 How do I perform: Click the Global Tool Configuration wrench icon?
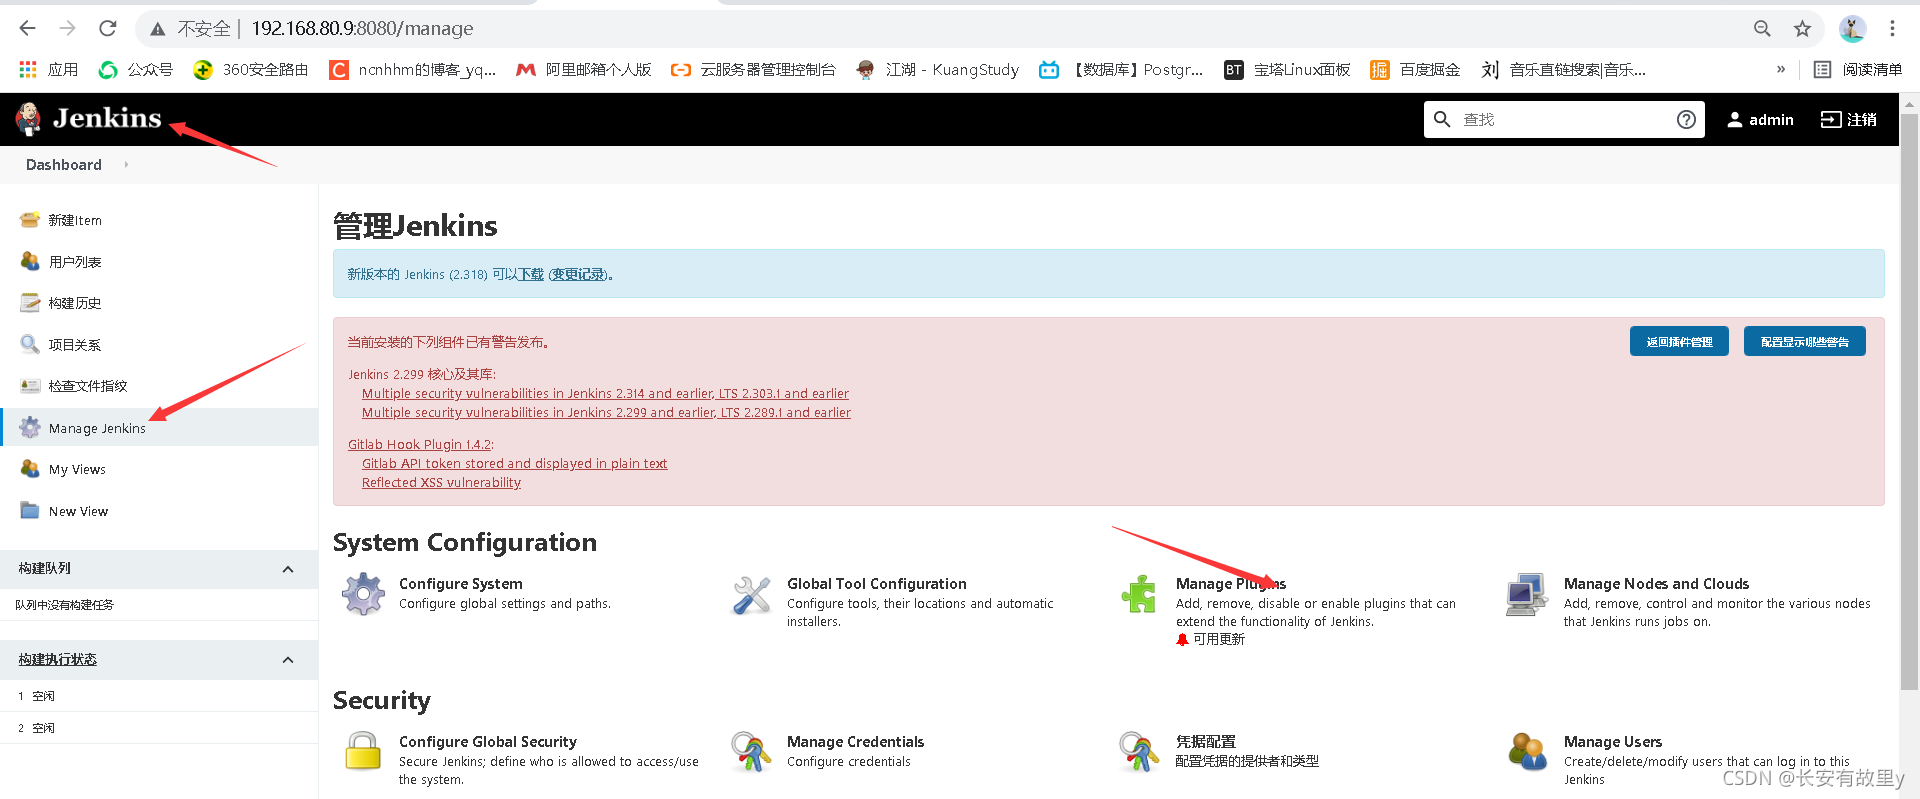click(751, 595)
